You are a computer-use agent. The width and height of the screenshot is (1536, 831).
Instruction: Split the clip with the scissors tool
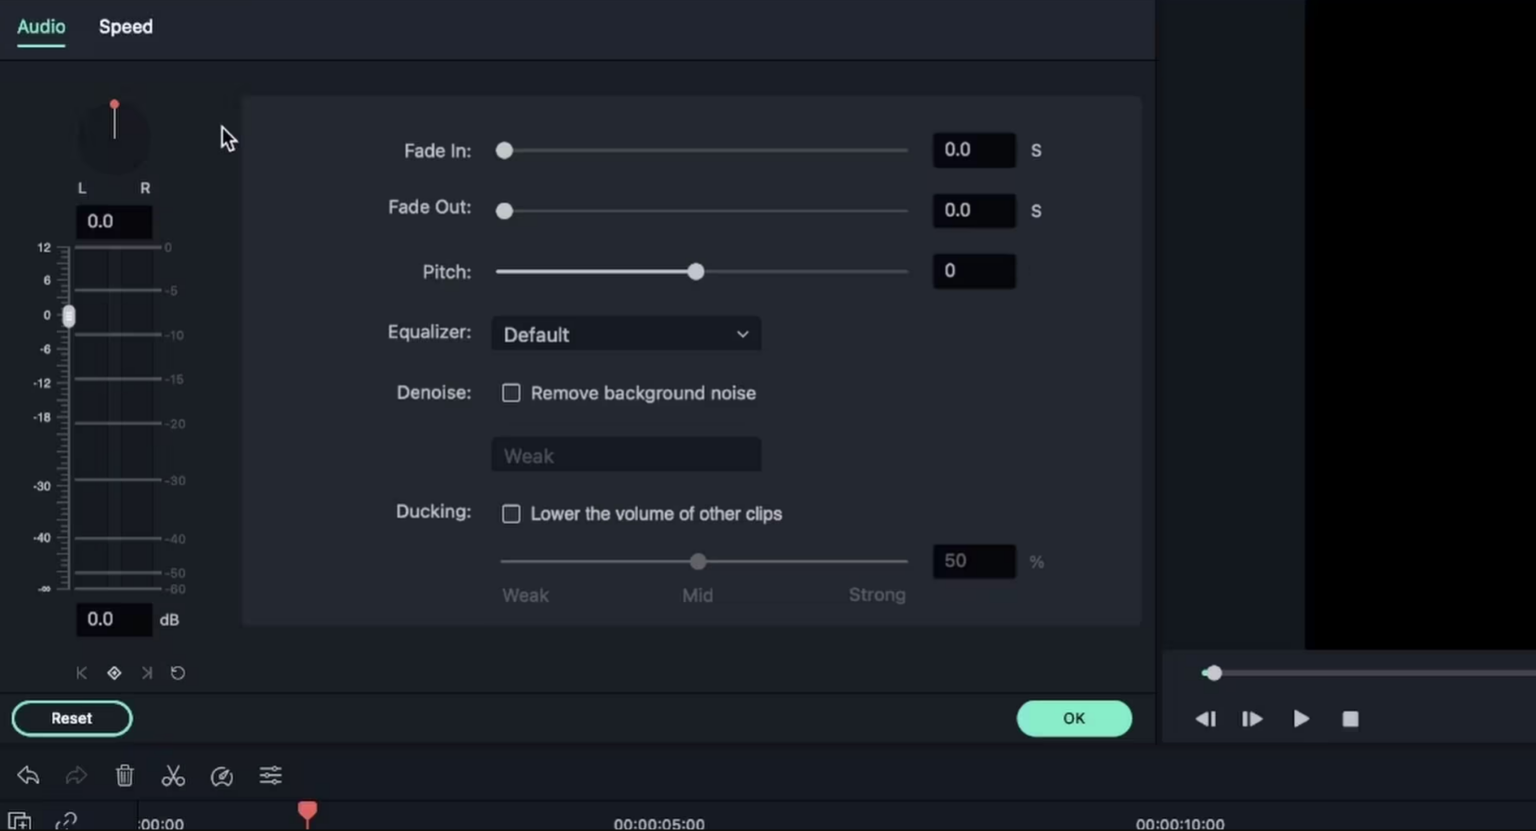173,776
